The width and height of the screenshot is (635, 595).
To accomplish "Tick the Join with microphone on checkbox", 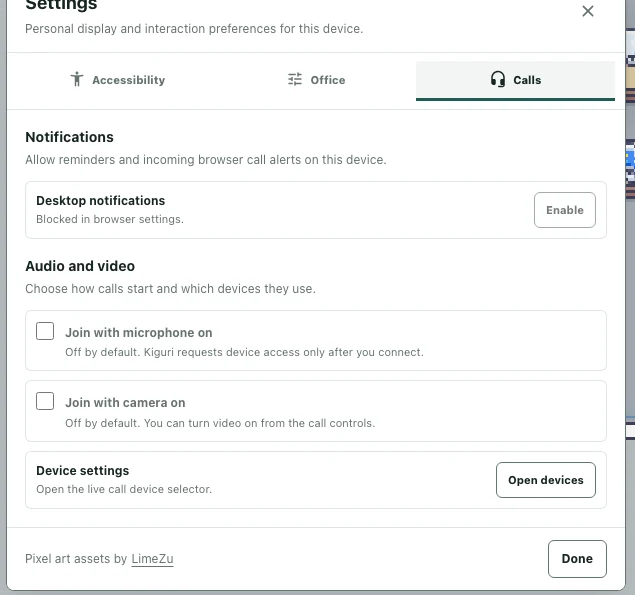I will [x=45, y=331].
